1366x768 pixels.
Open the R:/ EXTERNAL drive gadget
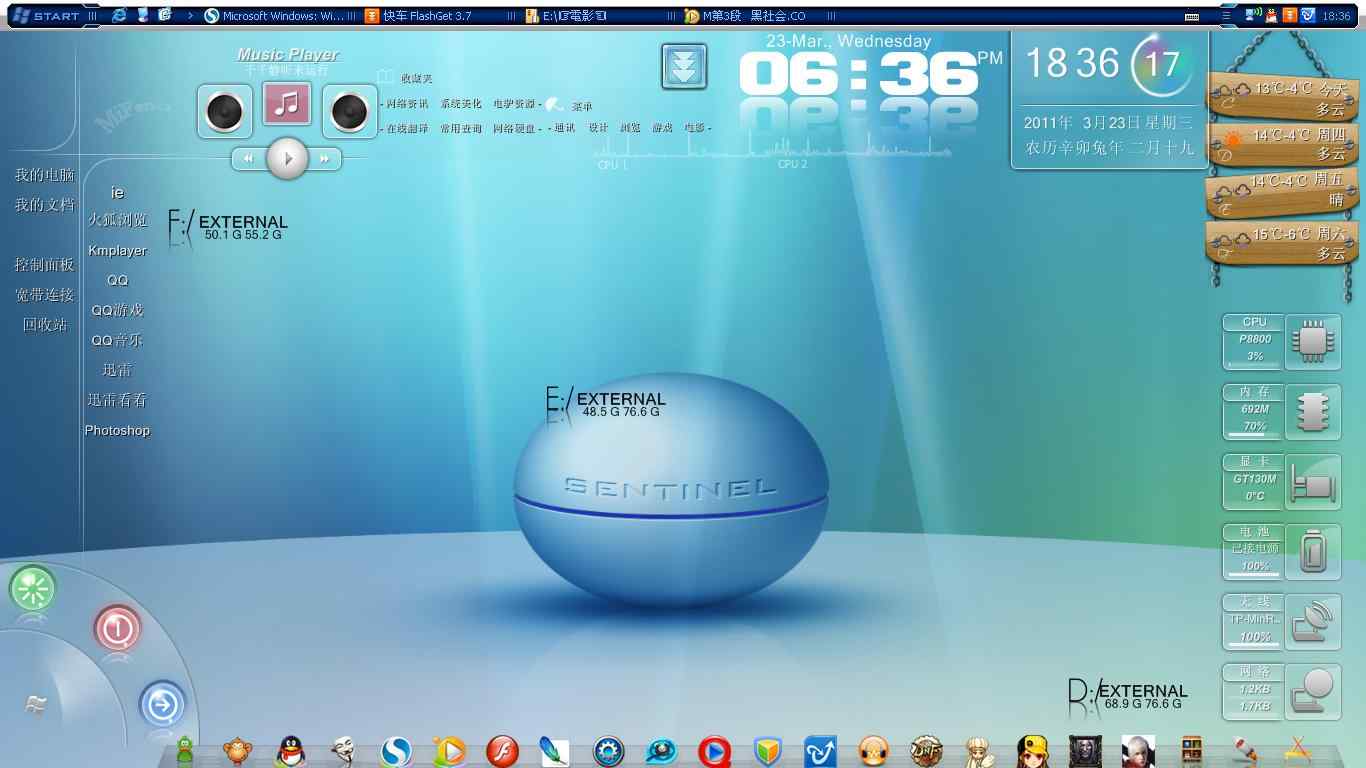coord(1128,699)
